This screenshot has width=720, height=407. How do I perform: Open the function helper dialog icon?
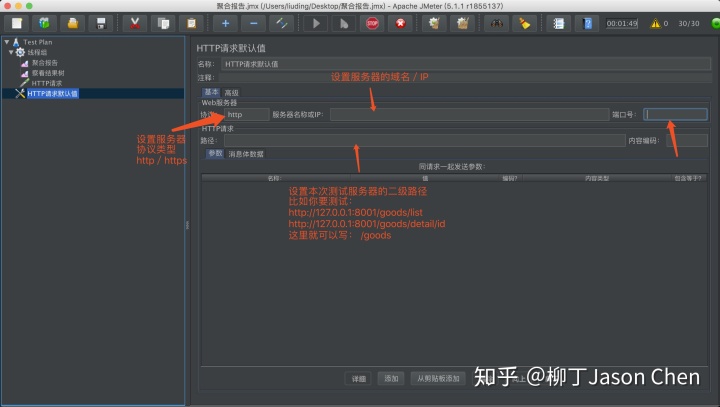[558, 23]
